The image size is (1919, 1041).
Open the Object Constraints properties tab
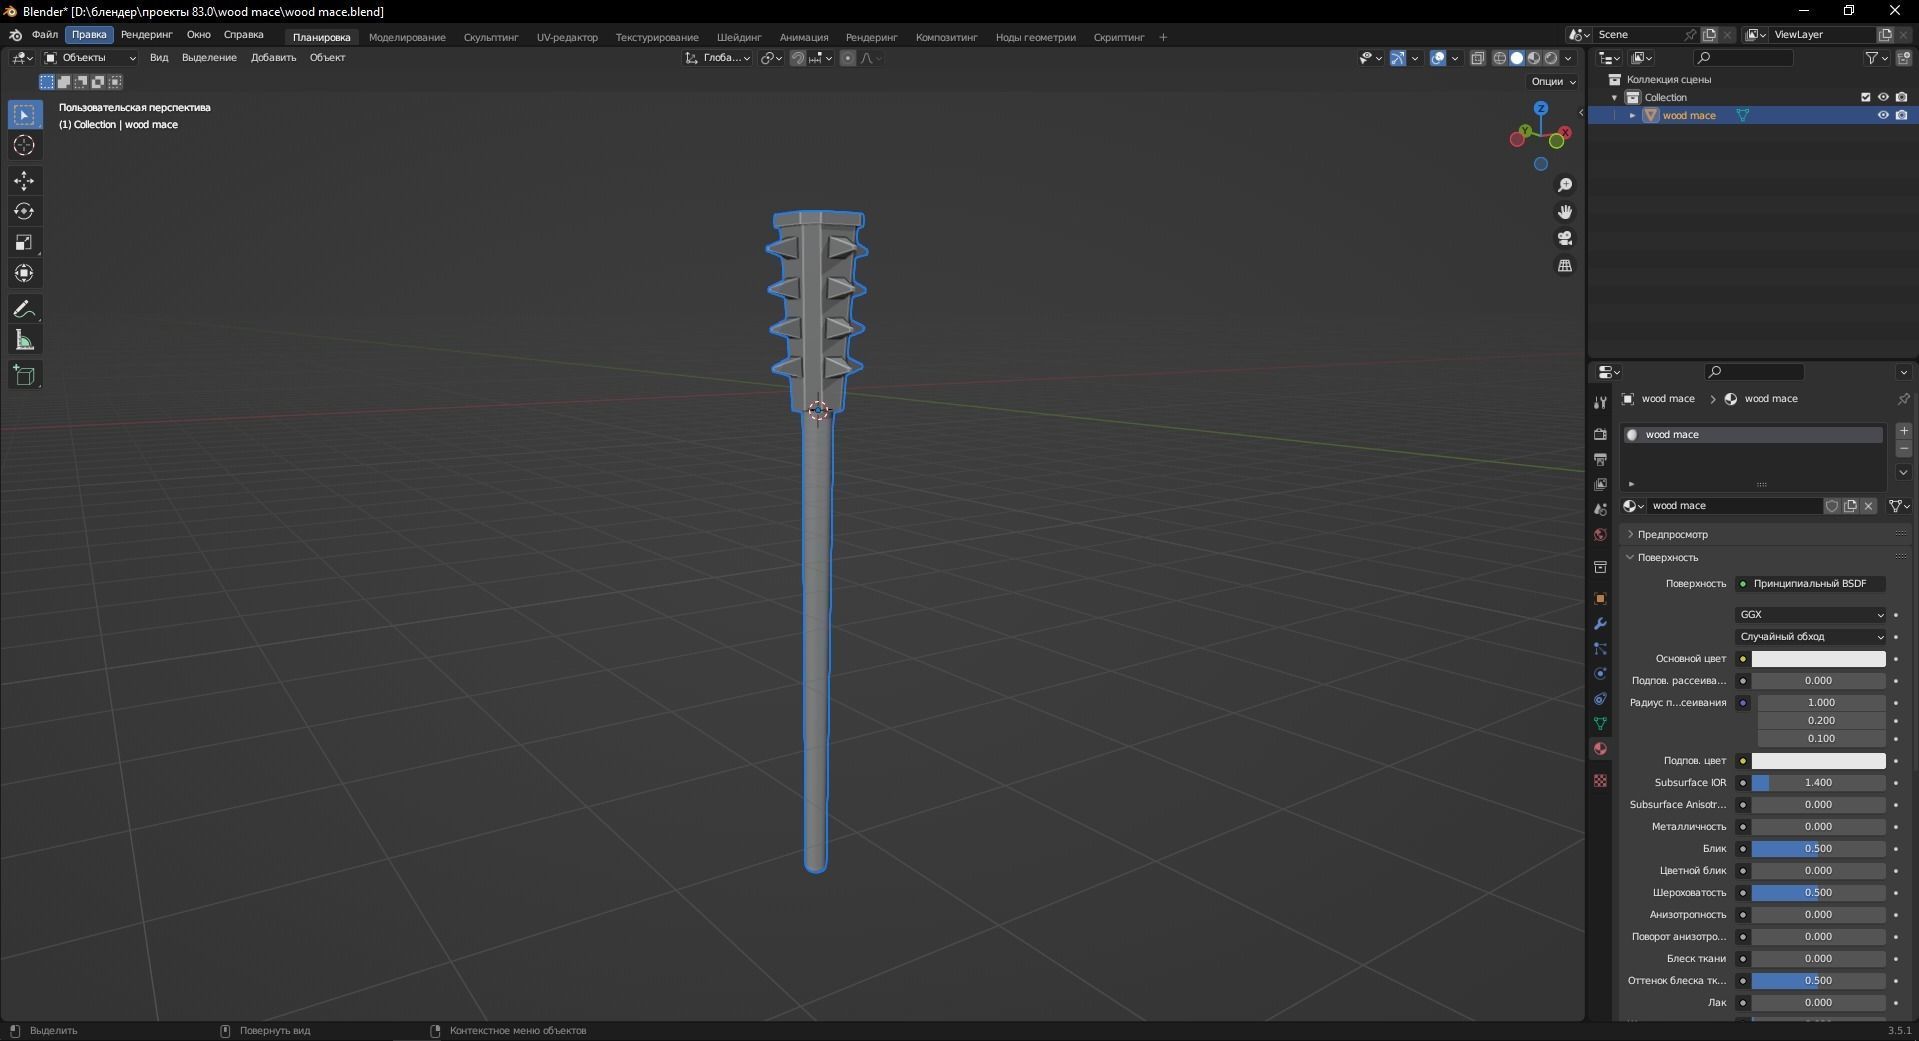pyautogui.click(x=1600, y=698)
